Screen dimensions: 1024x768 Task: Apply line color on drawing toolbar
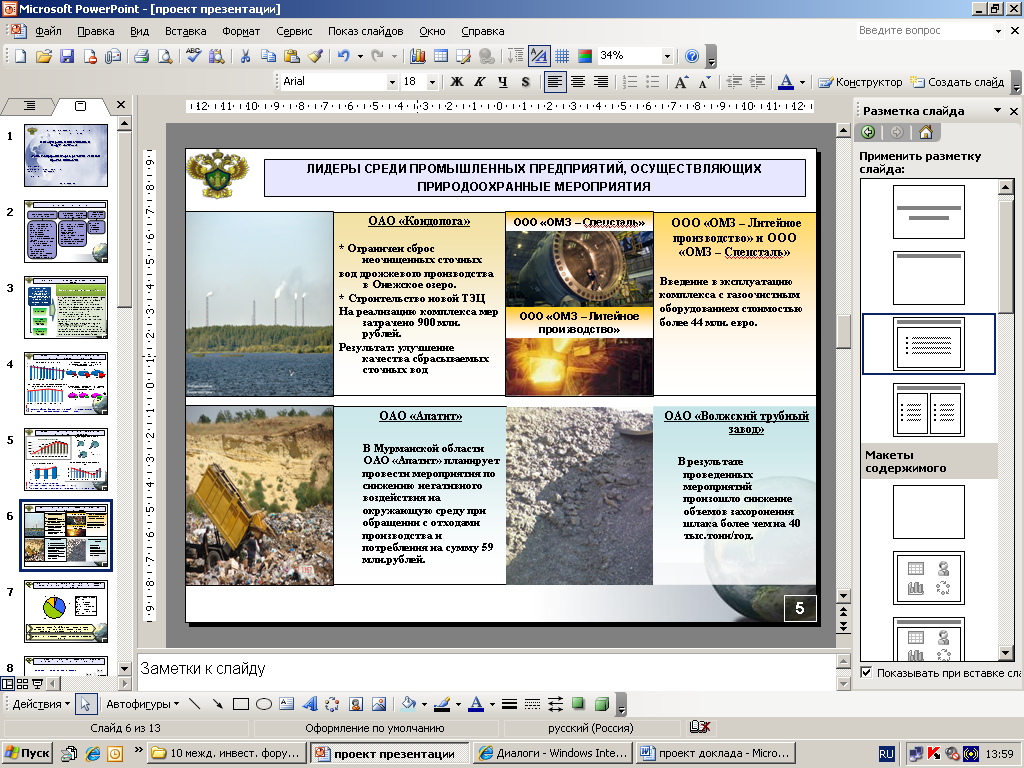tap(442, 704)
